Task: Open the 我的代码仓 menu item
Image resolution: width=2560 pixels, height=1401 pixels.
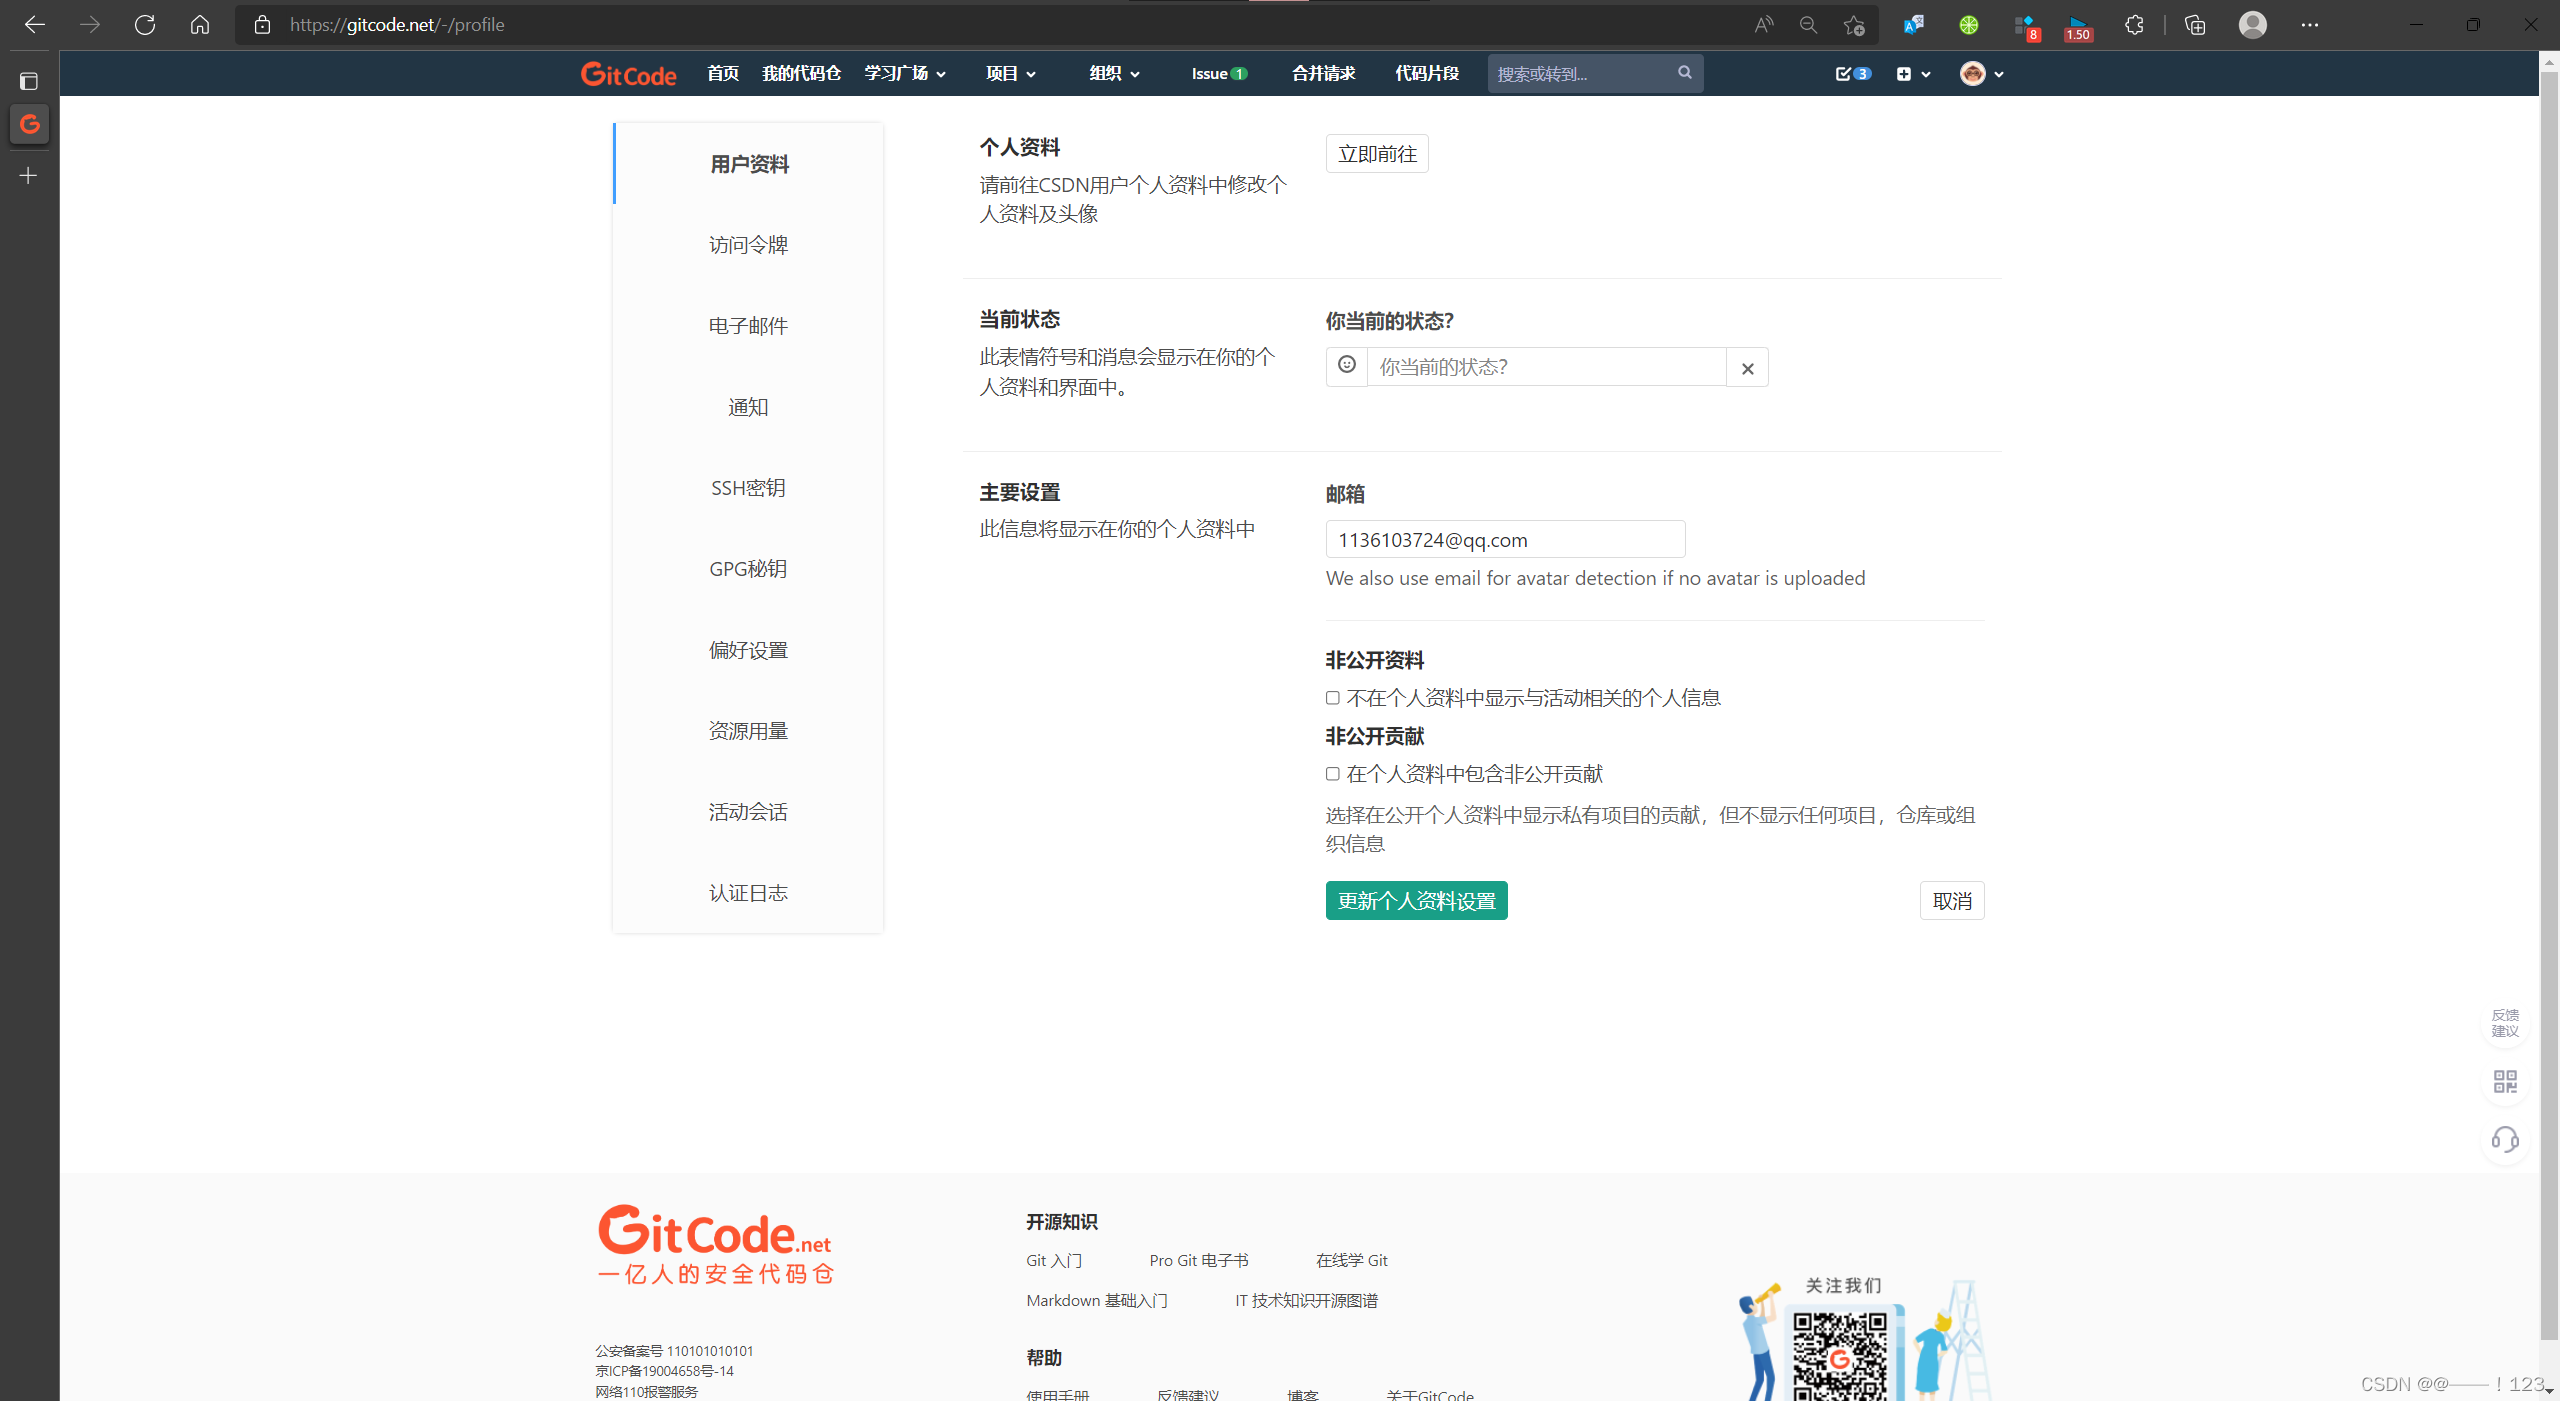Action: coord(800,73)
